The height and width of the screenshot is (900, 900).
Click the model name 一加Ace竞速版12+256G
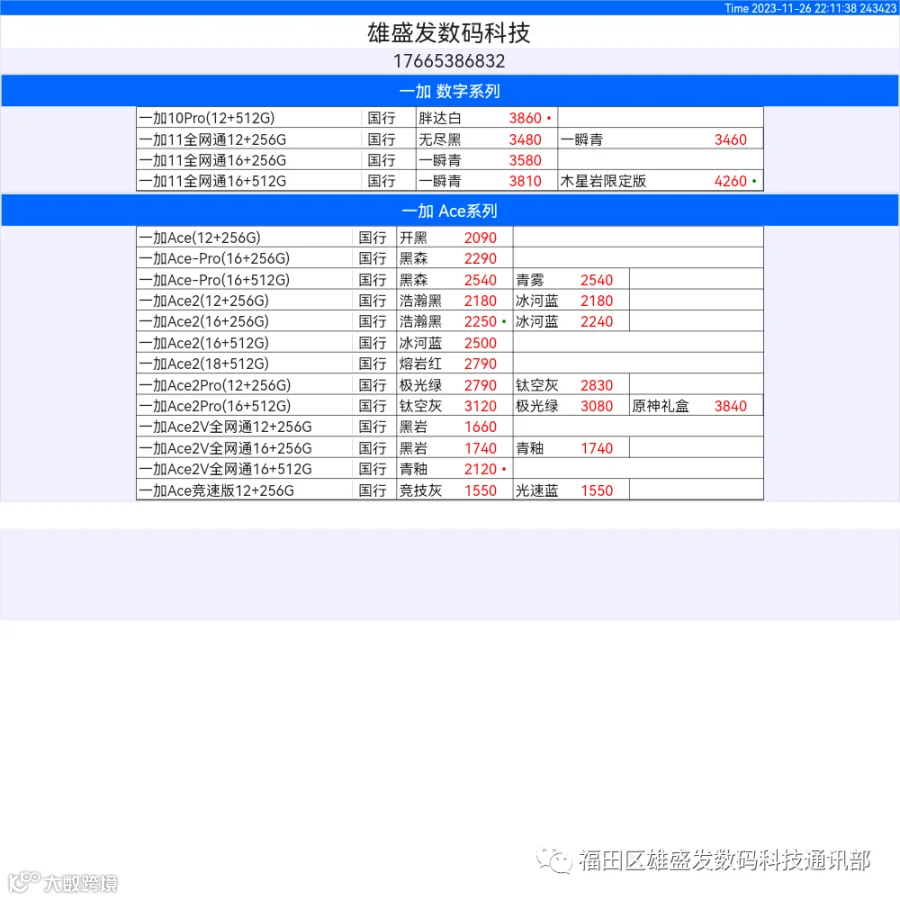coord(216,490)
